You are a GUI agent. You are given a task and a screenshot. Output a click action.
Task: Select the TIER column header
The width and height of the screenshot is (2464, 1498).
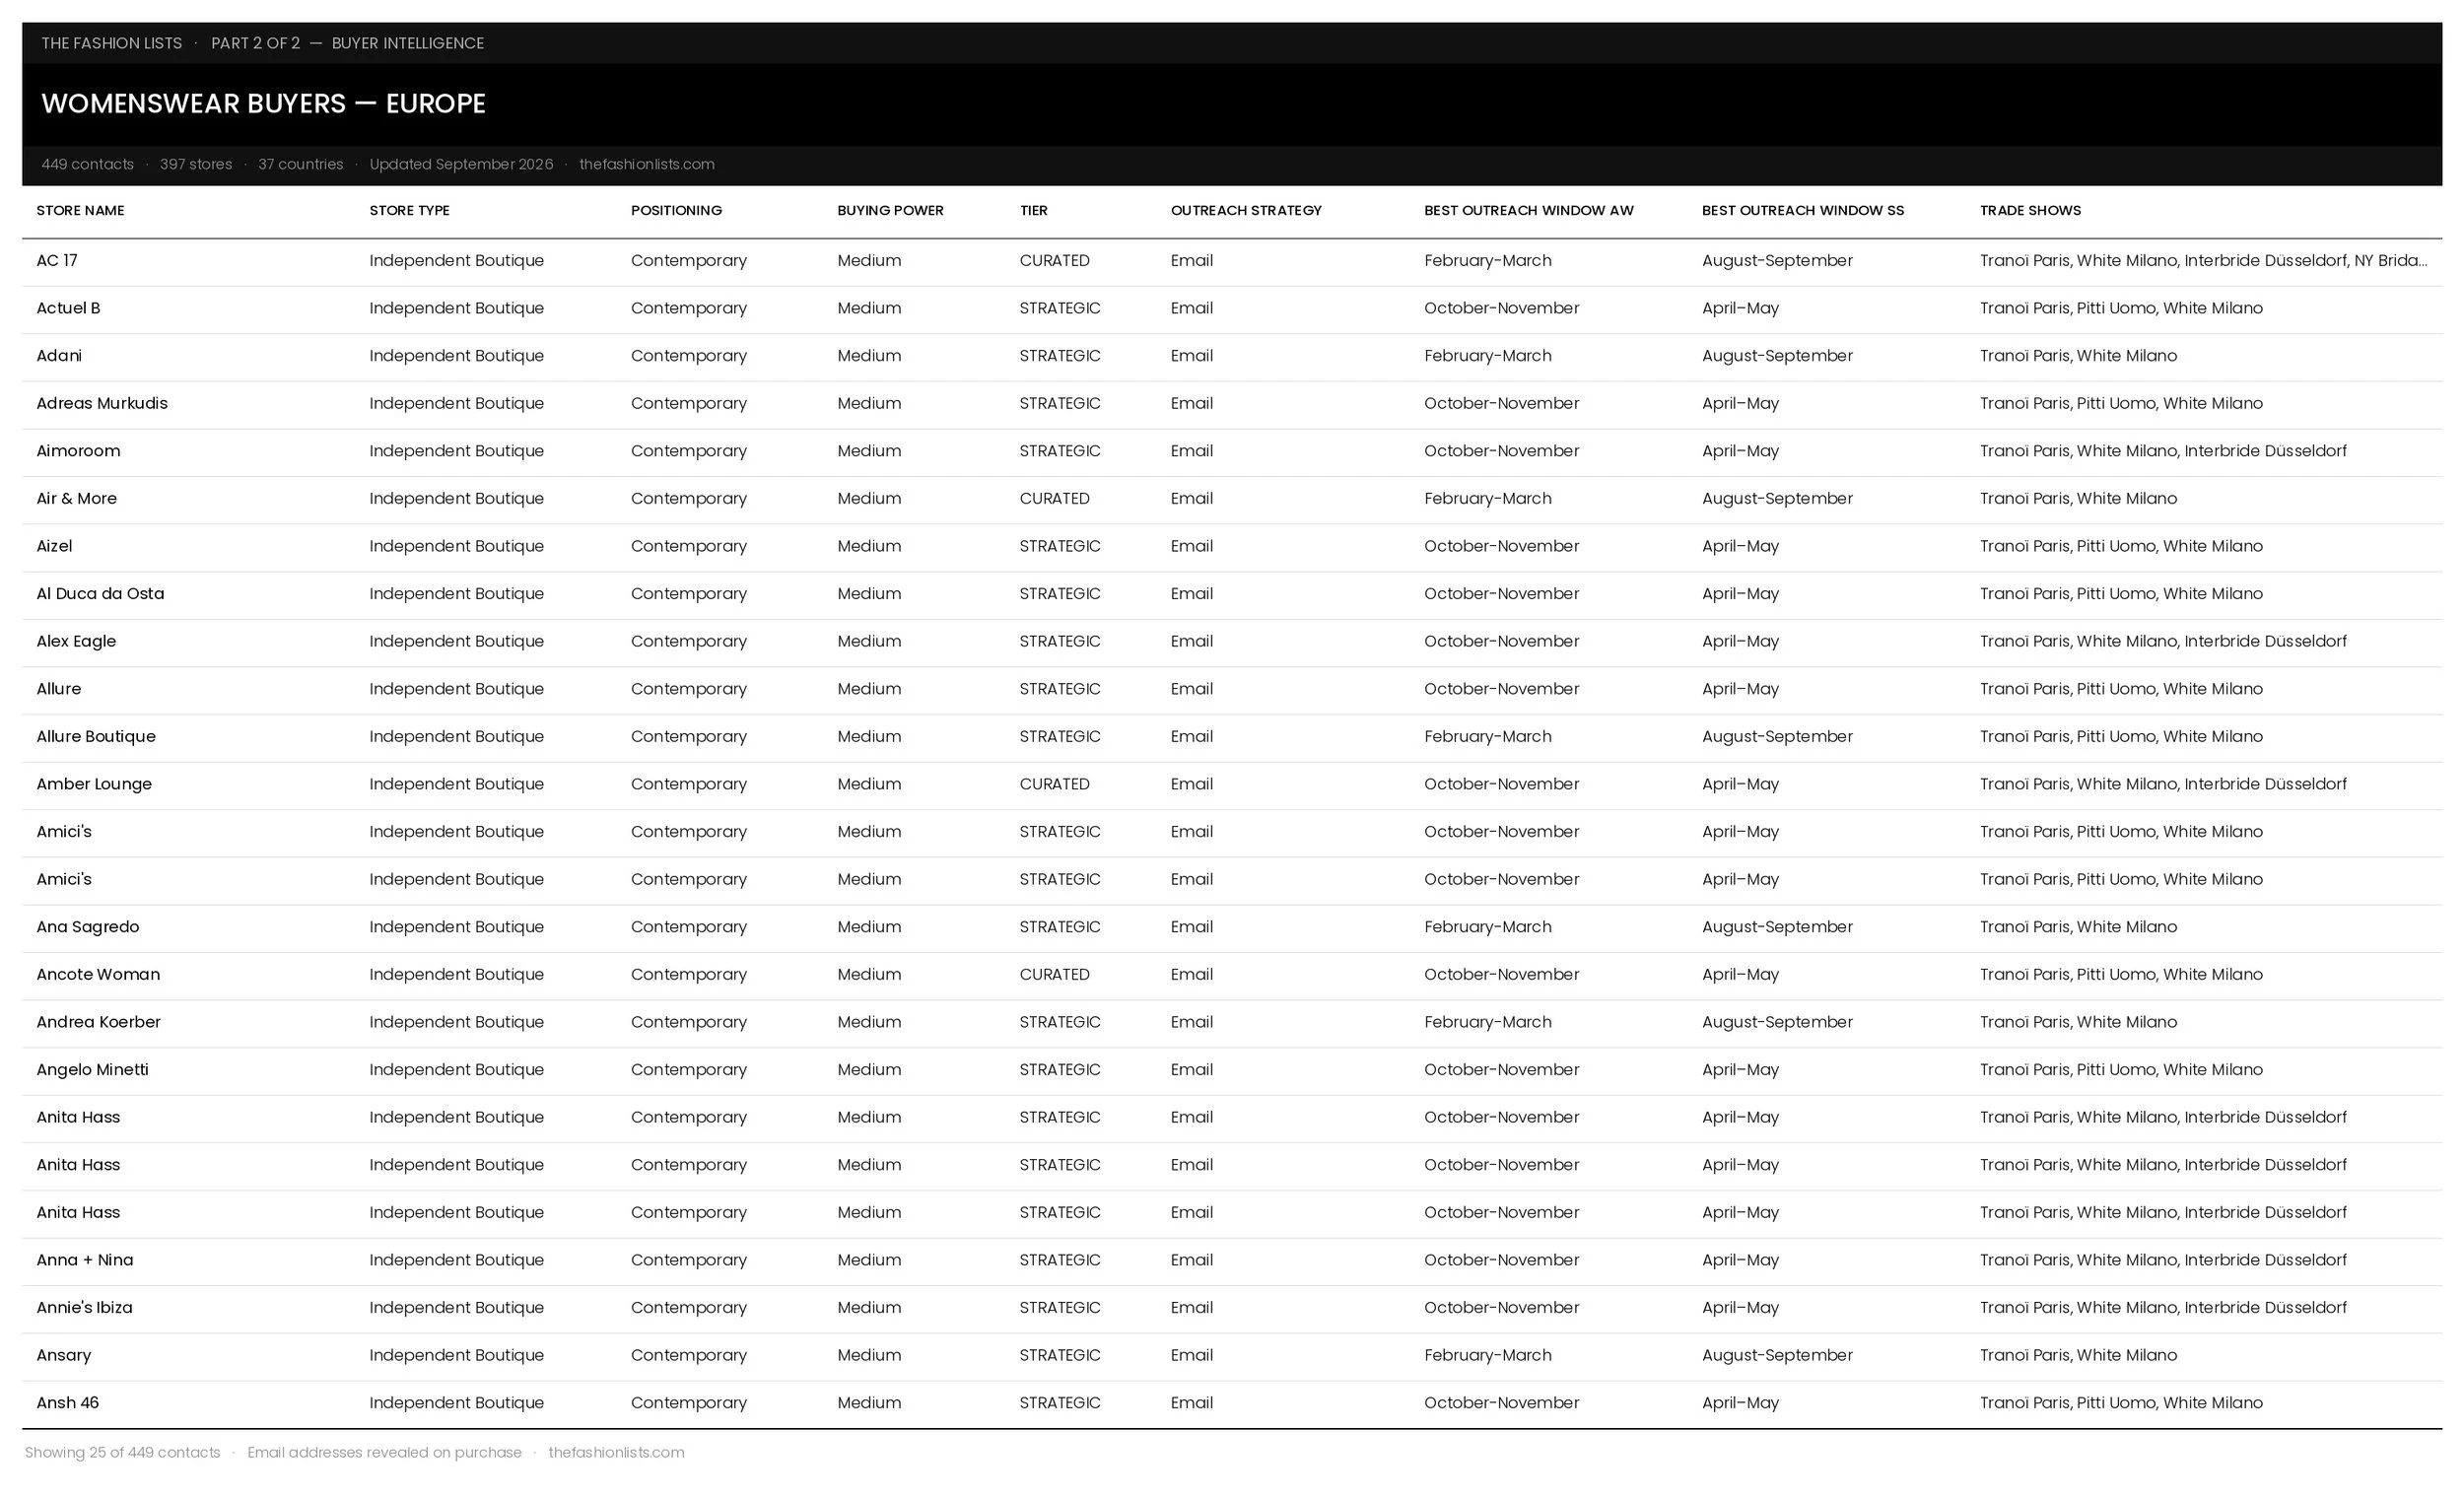point(1033,210)
